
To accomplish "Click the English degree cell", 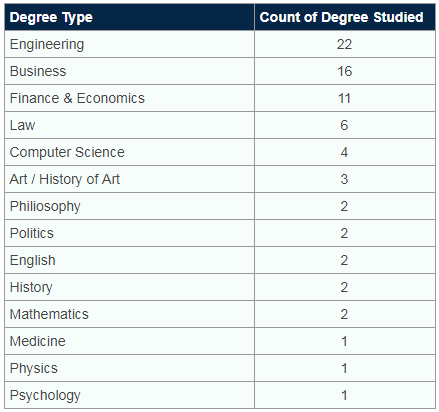I will point(129,260).
